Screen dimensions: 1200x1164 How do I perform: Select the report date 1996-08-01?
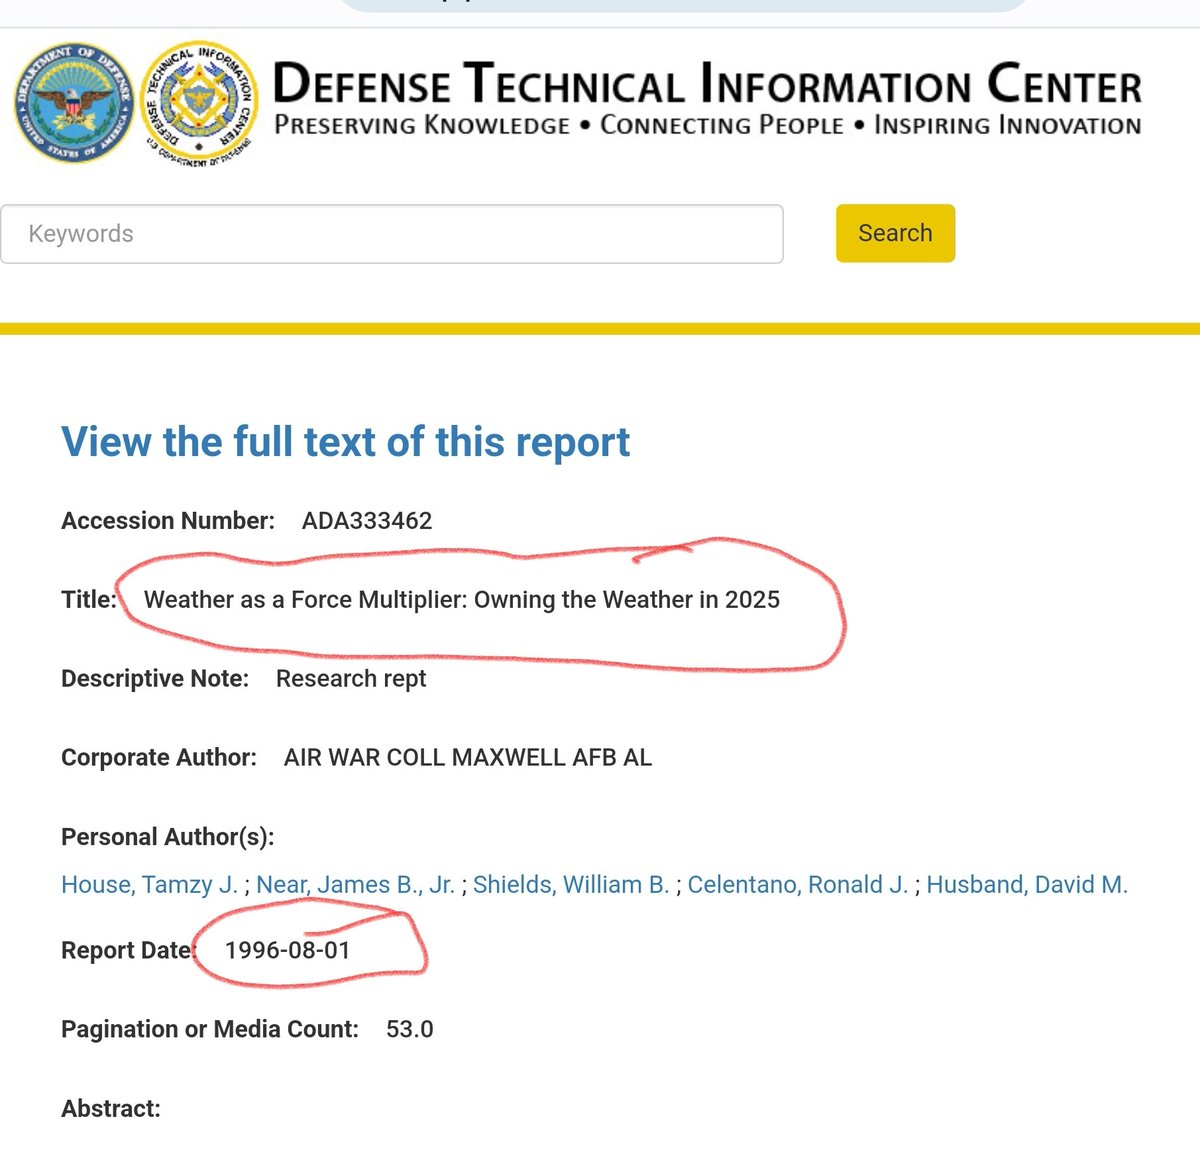(x=288, y=950)
